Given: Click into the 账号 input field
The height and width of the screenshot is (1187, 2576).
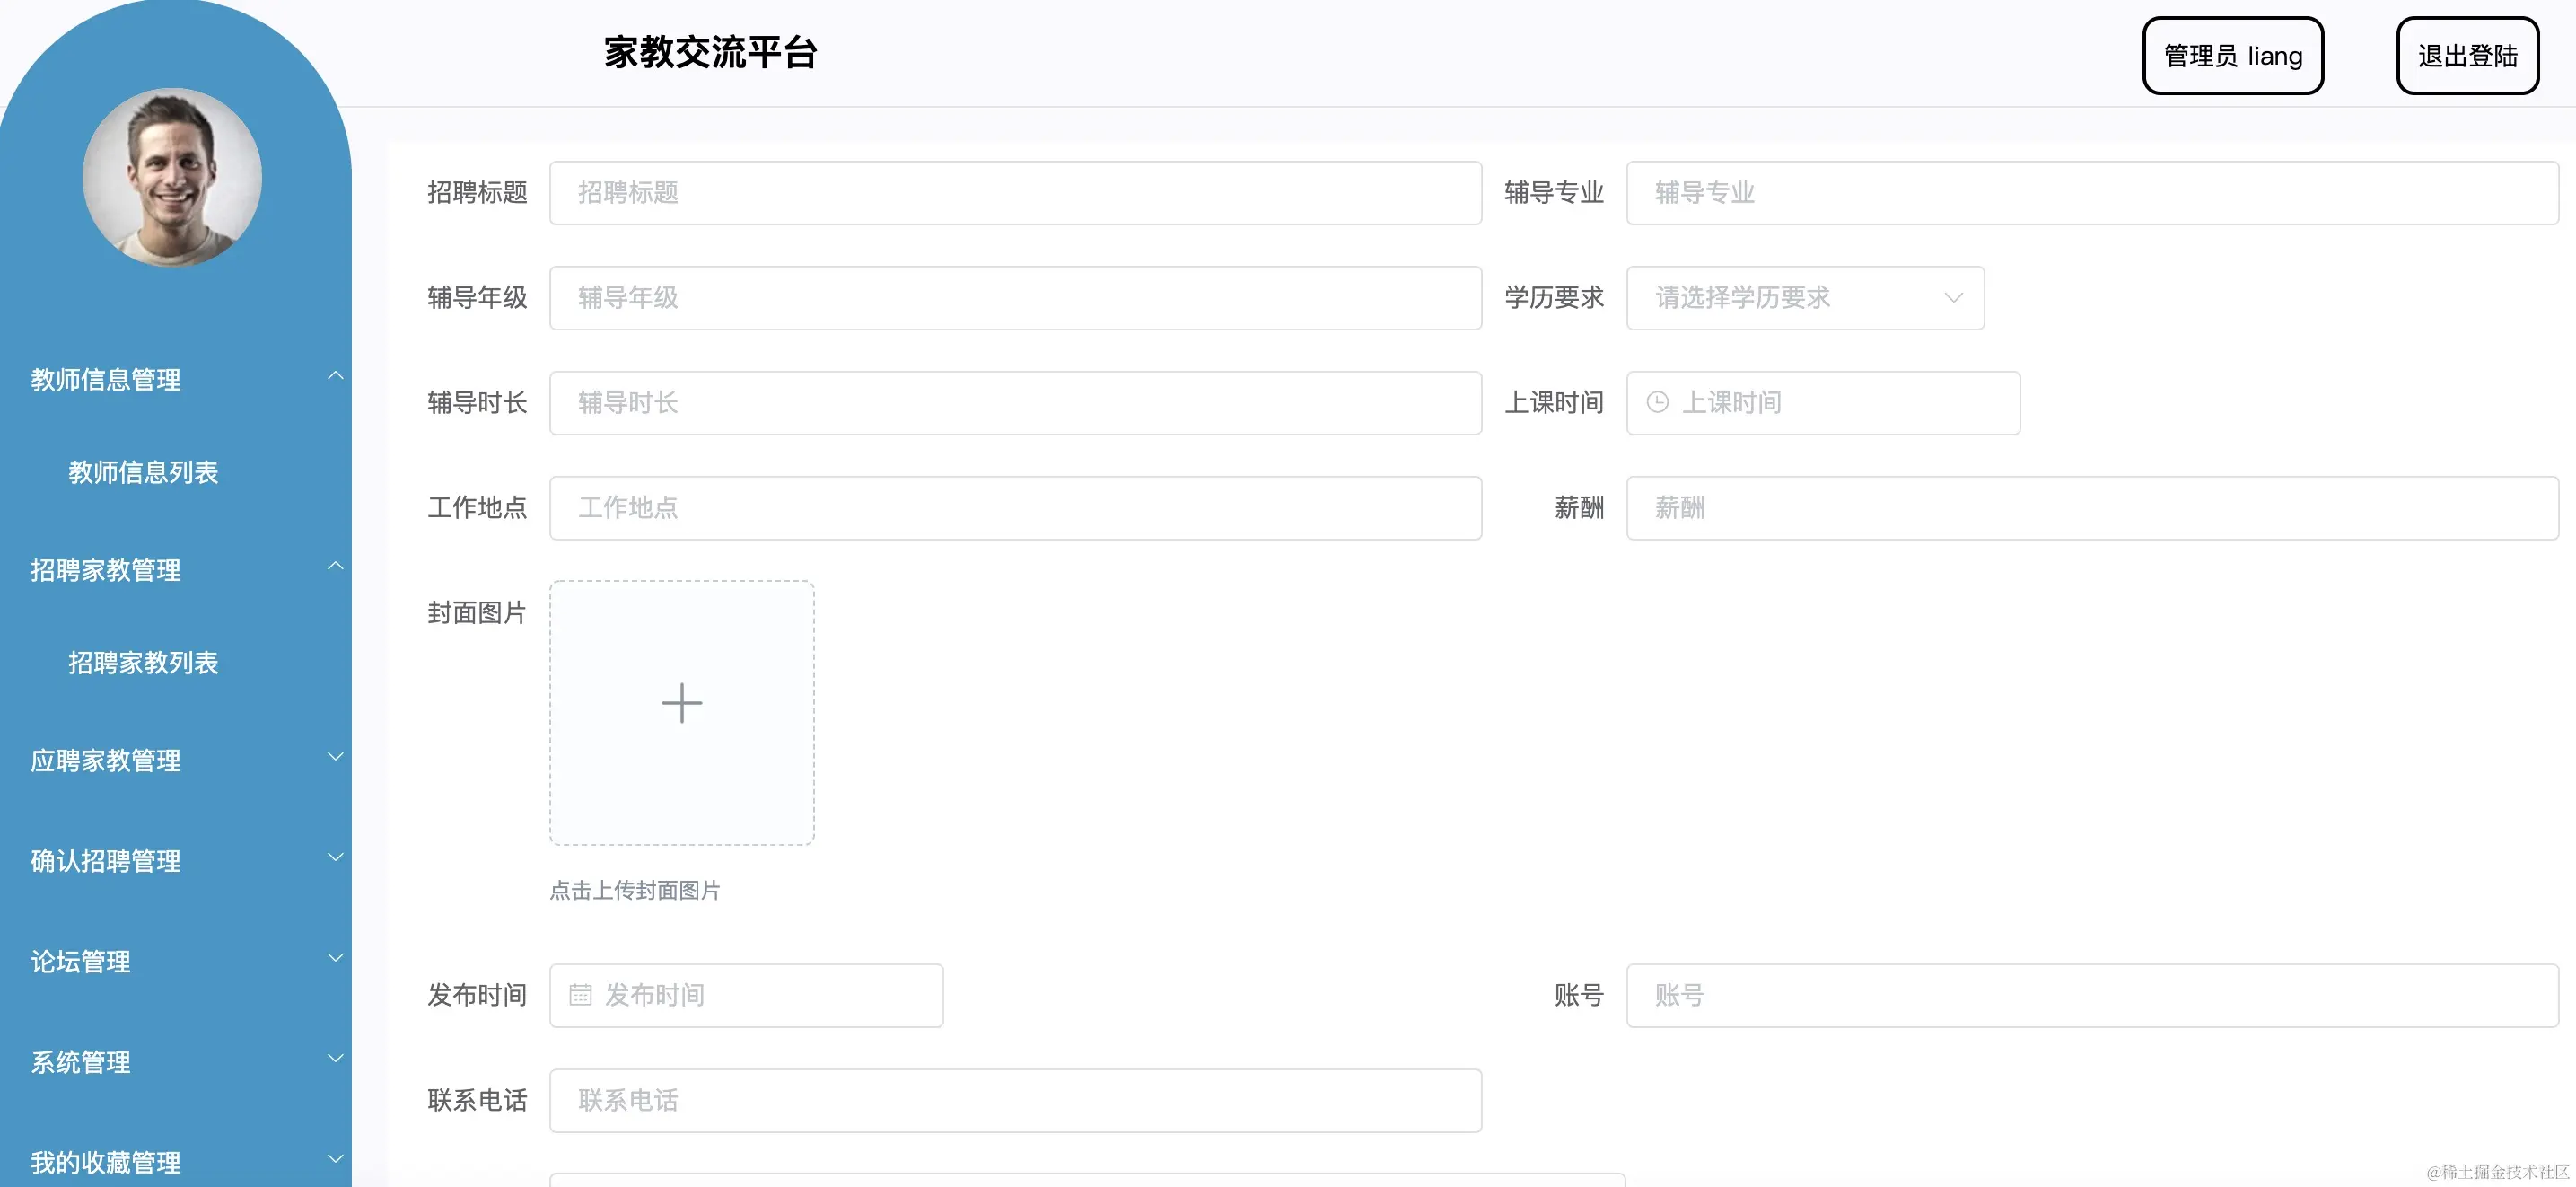Looking at the screenshot, I should click(x=2090, y=995).
